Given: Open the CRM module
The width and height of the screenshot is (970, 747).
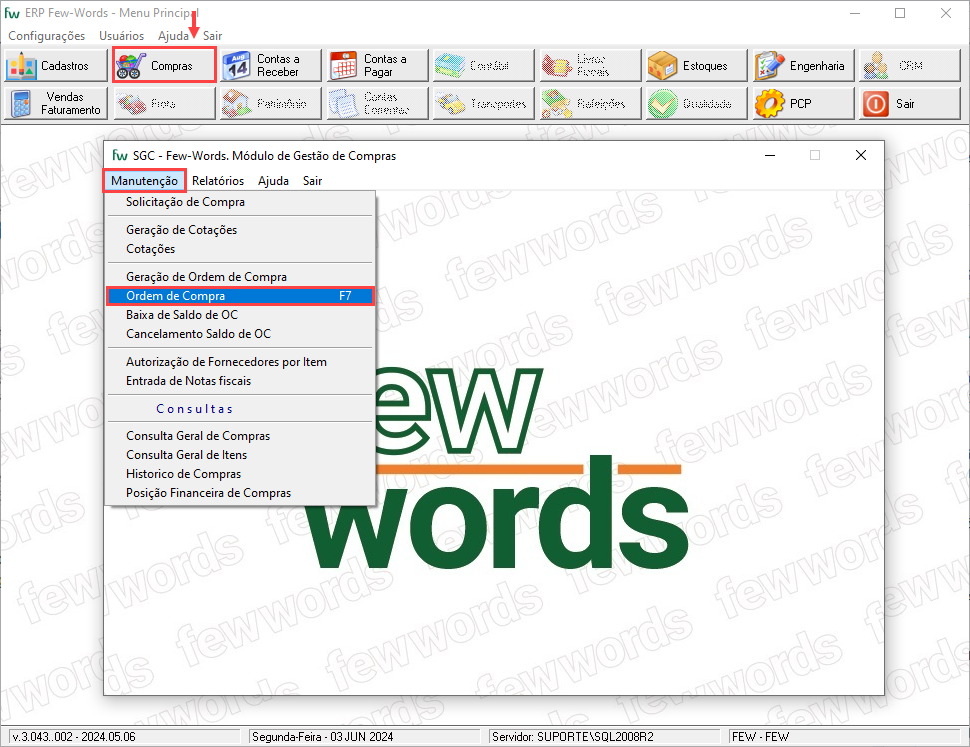Looking at the screenshot, I should click(x=910, y=66).
